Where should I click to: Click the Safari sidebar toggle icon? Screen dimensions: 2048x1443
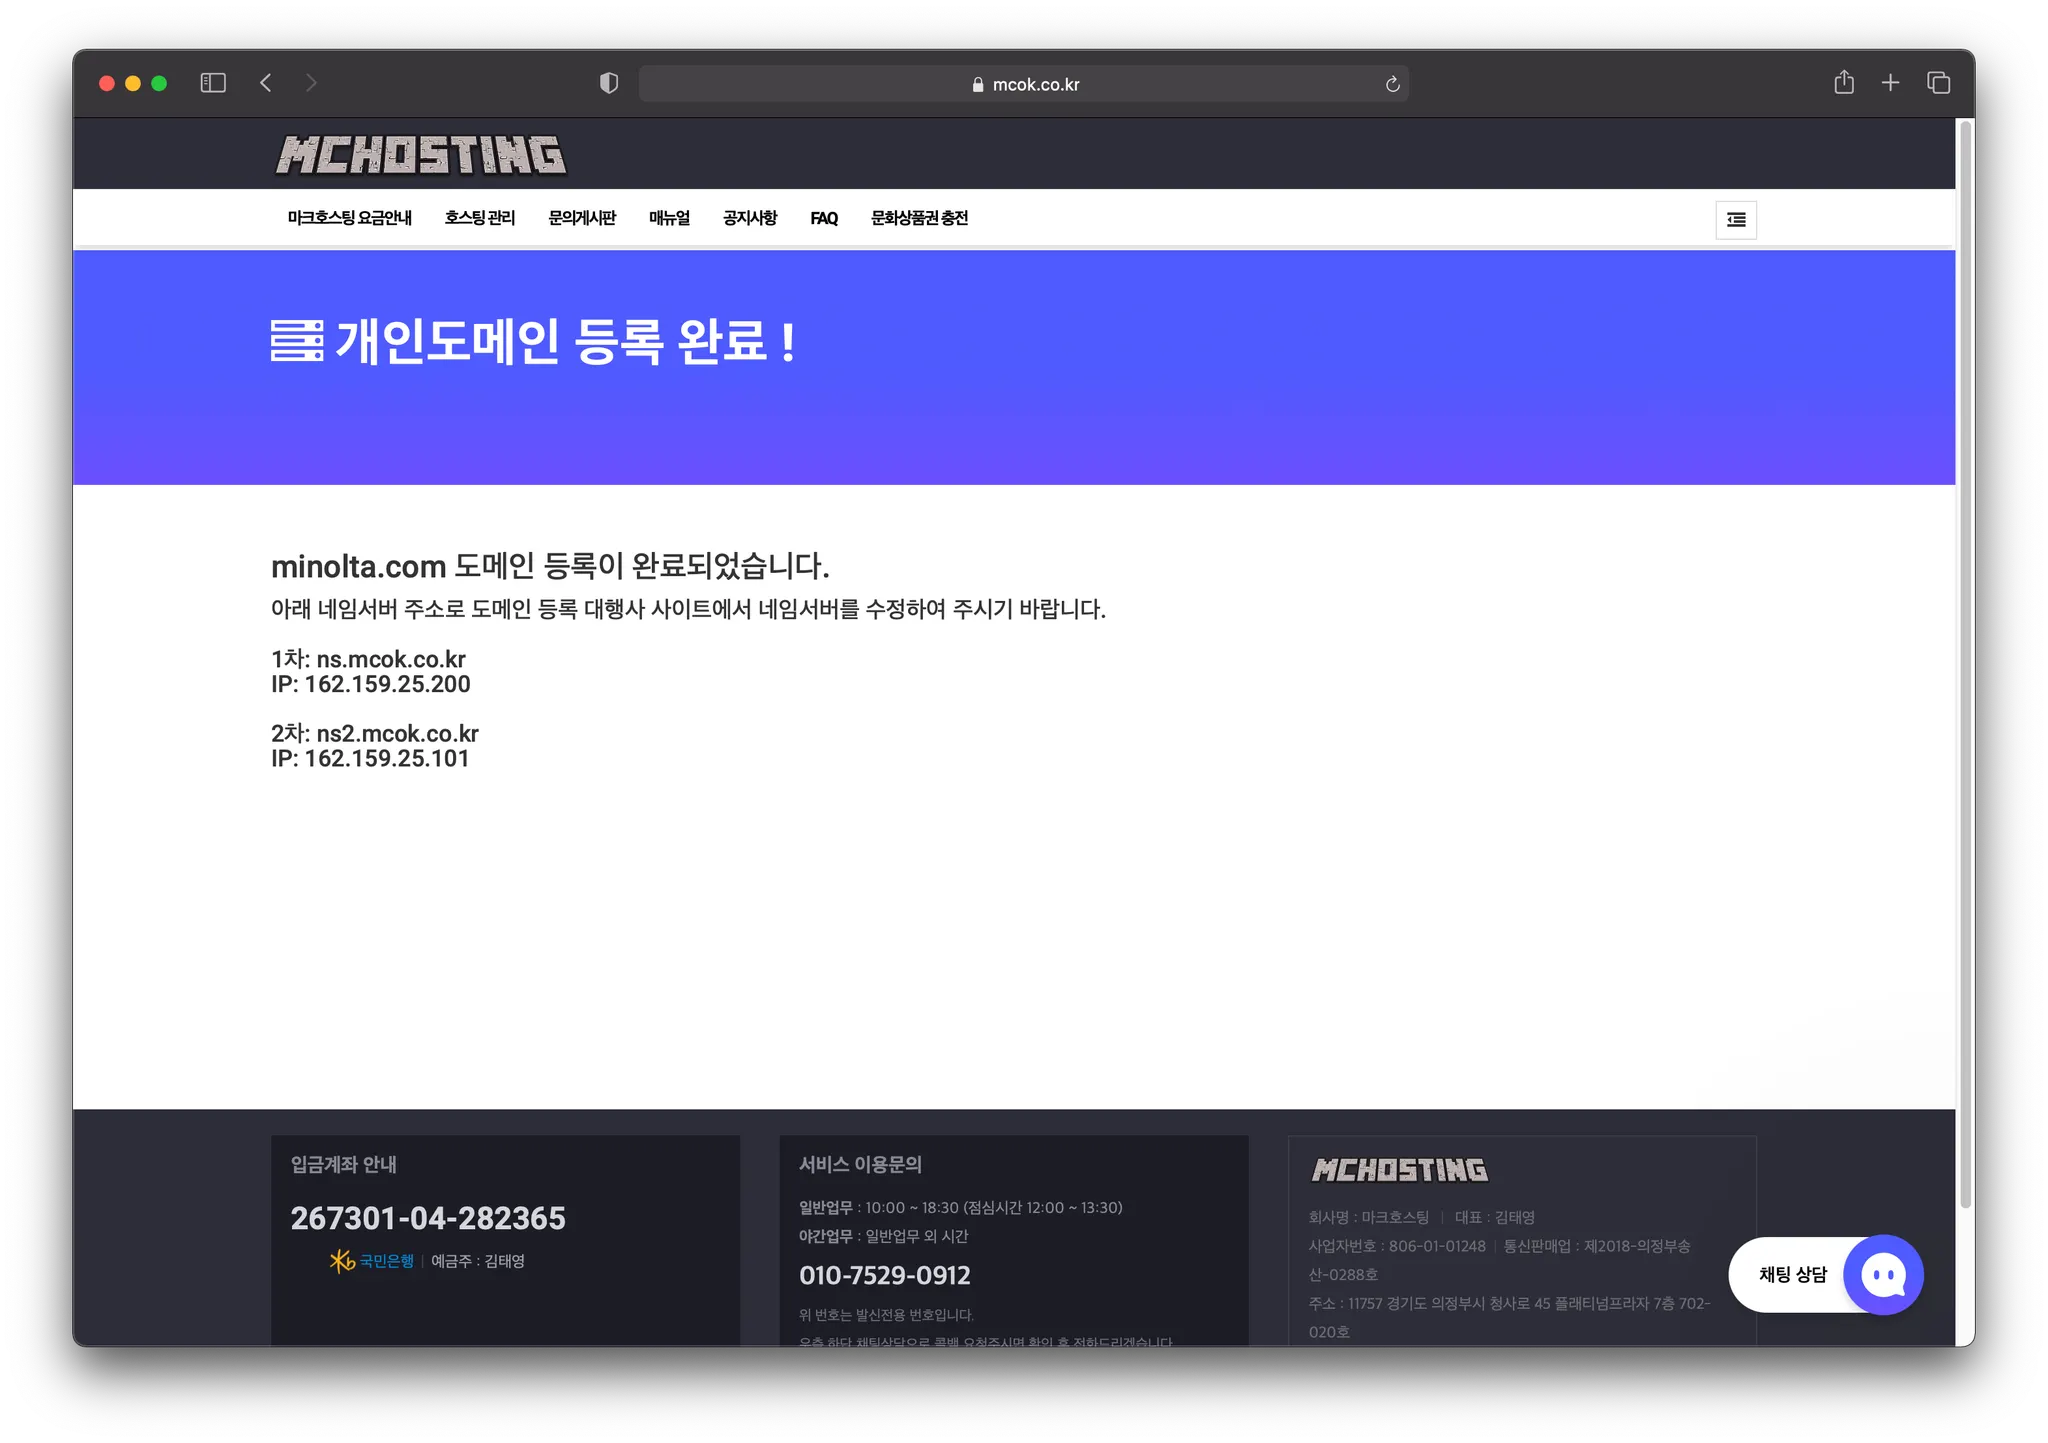point(213,83)
